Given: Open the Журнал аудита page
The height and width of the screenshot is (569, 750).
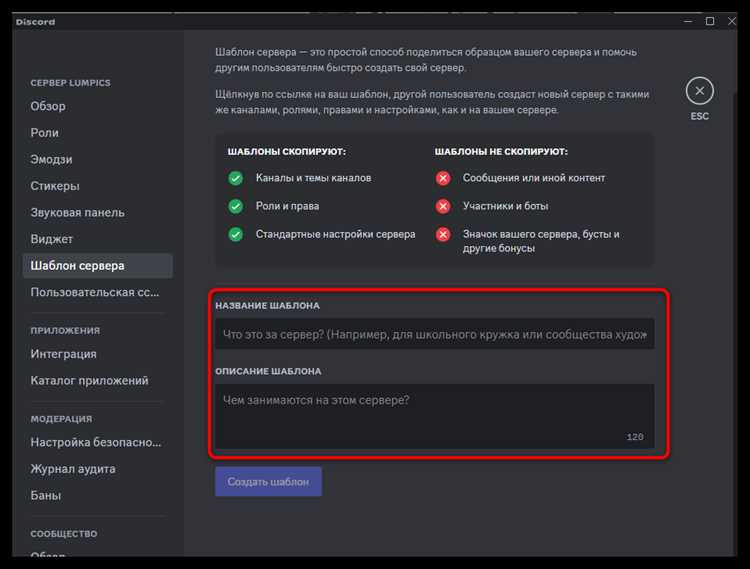Looking at the screenshot, I should pyautogui.click(x=73, y=469).
